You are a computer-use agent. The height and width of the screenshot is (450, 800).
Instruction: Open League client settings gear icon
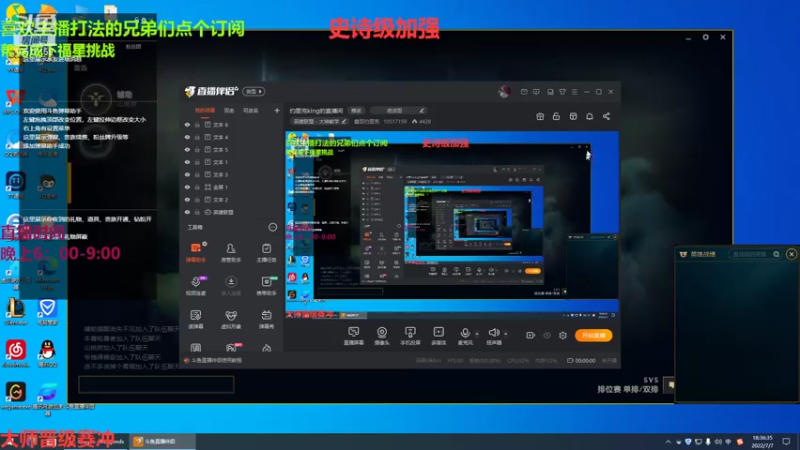706,37
